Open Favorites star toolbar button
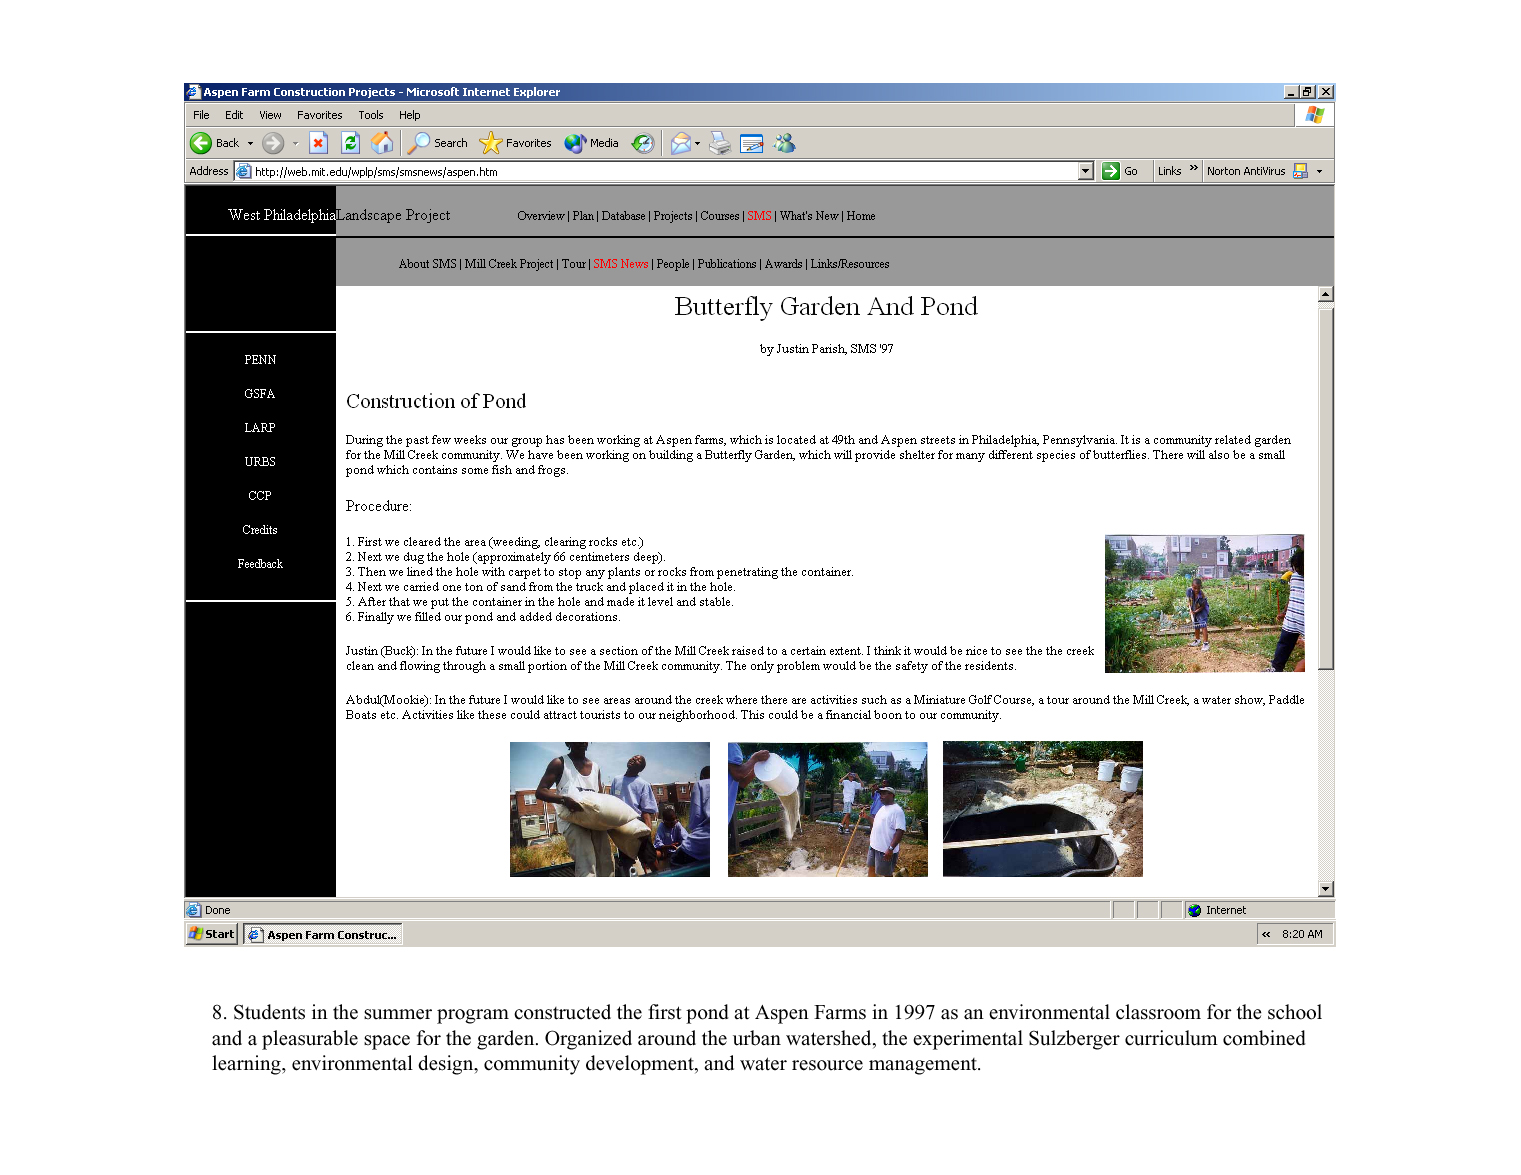Screen dimensions: 1521x1175 [x=516, y=143]
